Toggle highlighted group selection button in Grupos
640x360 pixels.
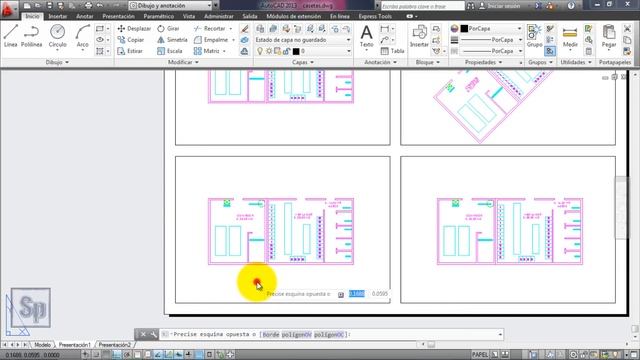click(x=550, y=51)
